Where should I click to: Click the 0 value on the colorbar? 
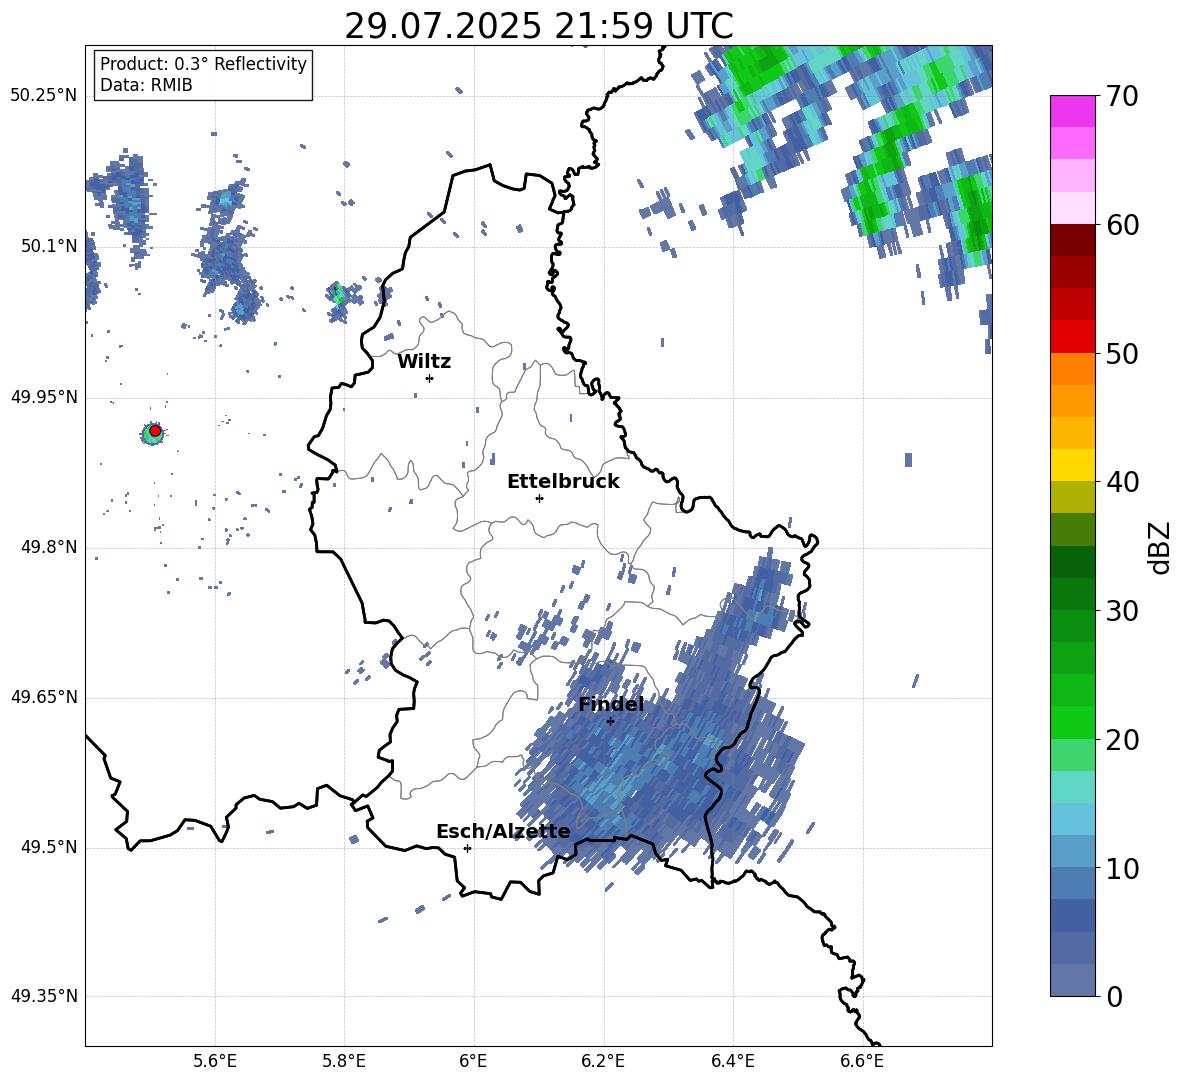tap(1115, 997)
